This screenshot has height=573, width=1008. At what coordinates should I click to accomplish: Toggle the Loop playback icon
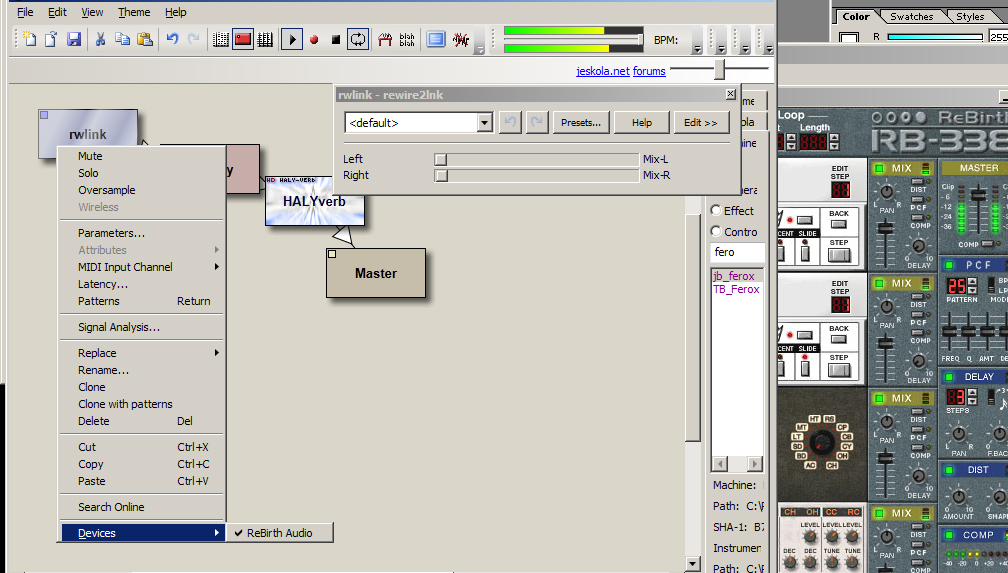358,40
